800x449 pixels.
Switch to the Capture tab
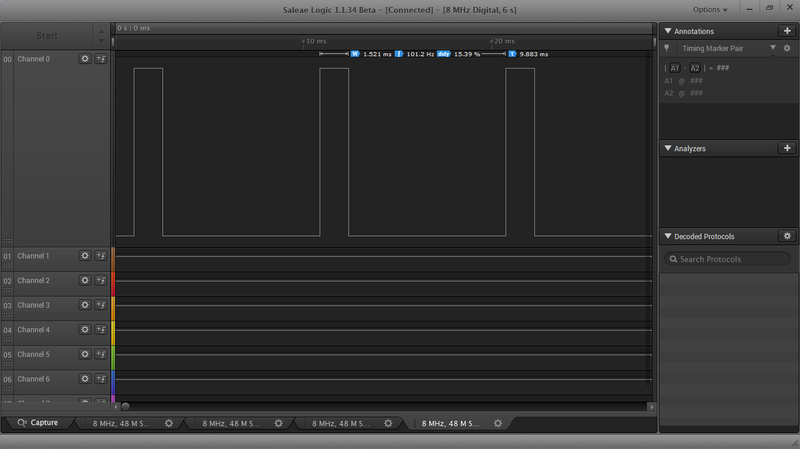click(38, 423)
